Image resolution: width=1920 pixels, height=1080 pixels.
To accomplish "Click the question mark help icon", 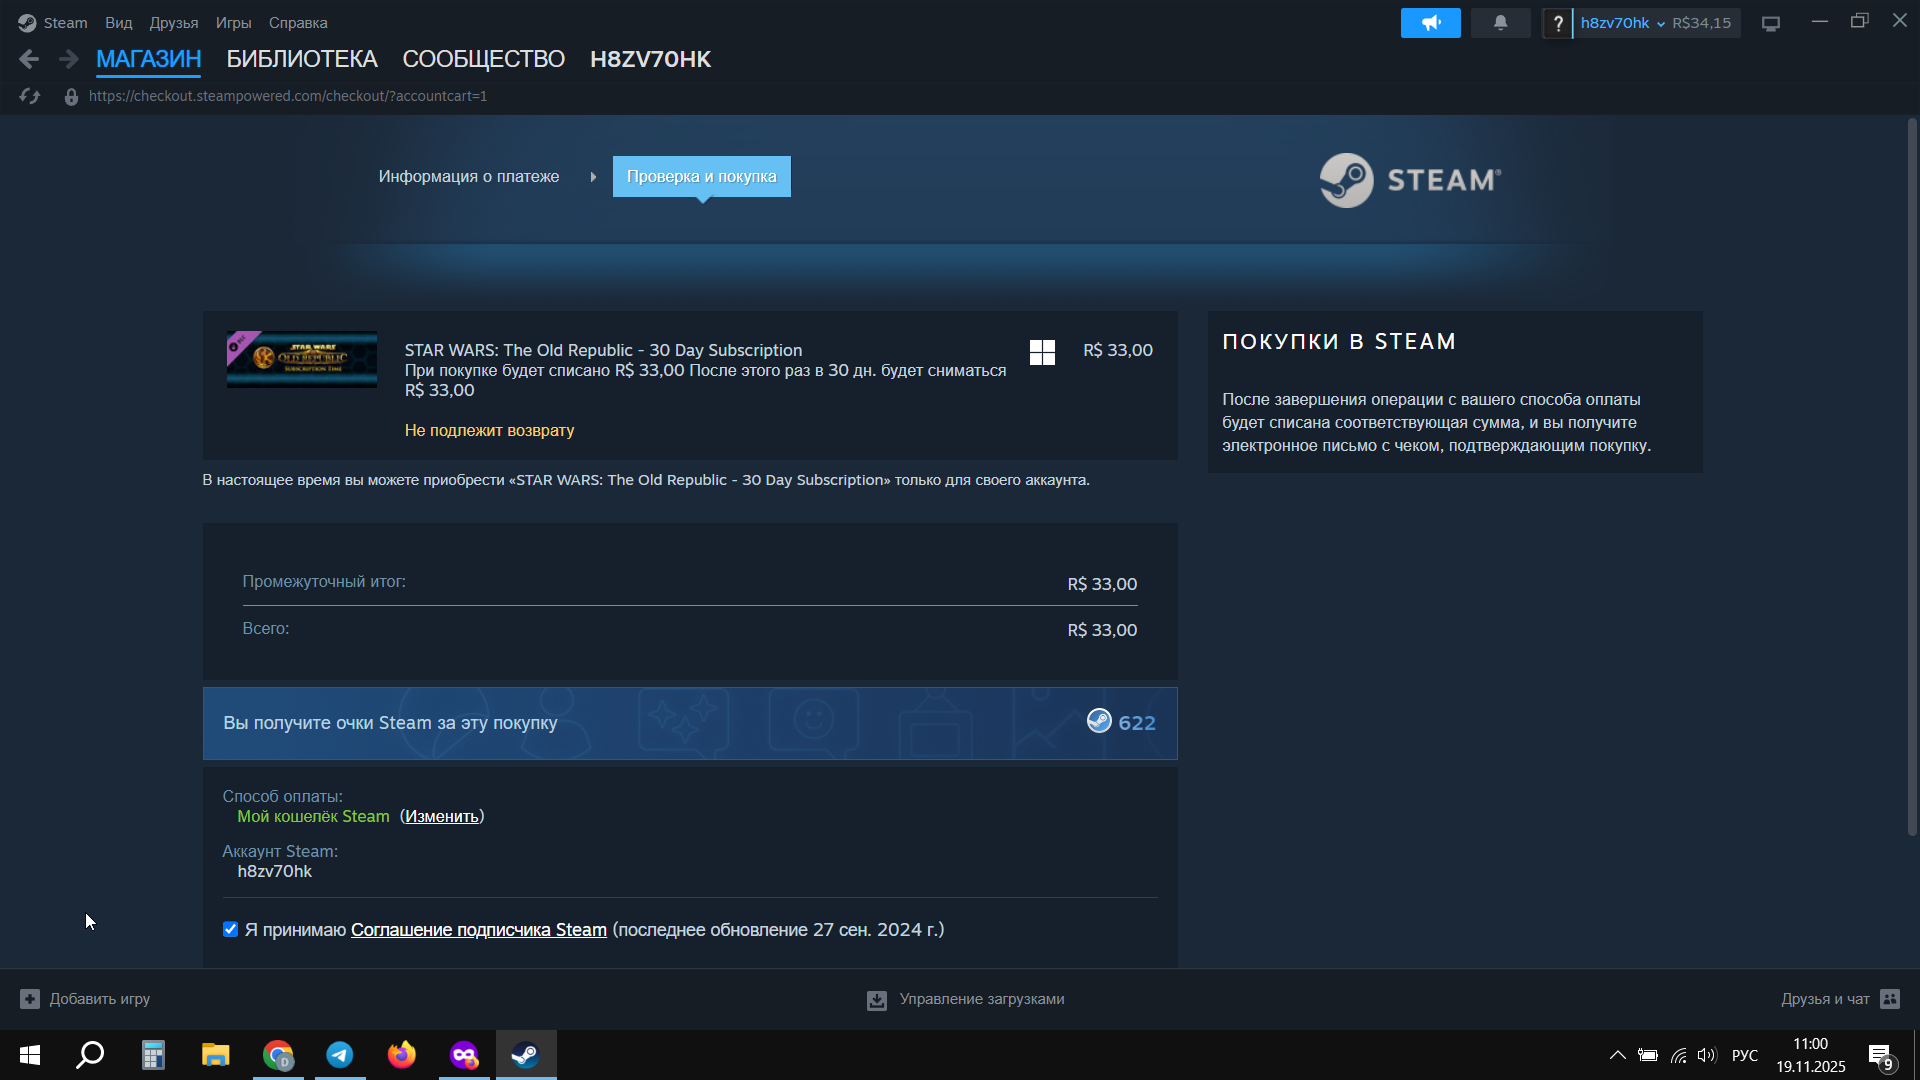I will 1557,23.
